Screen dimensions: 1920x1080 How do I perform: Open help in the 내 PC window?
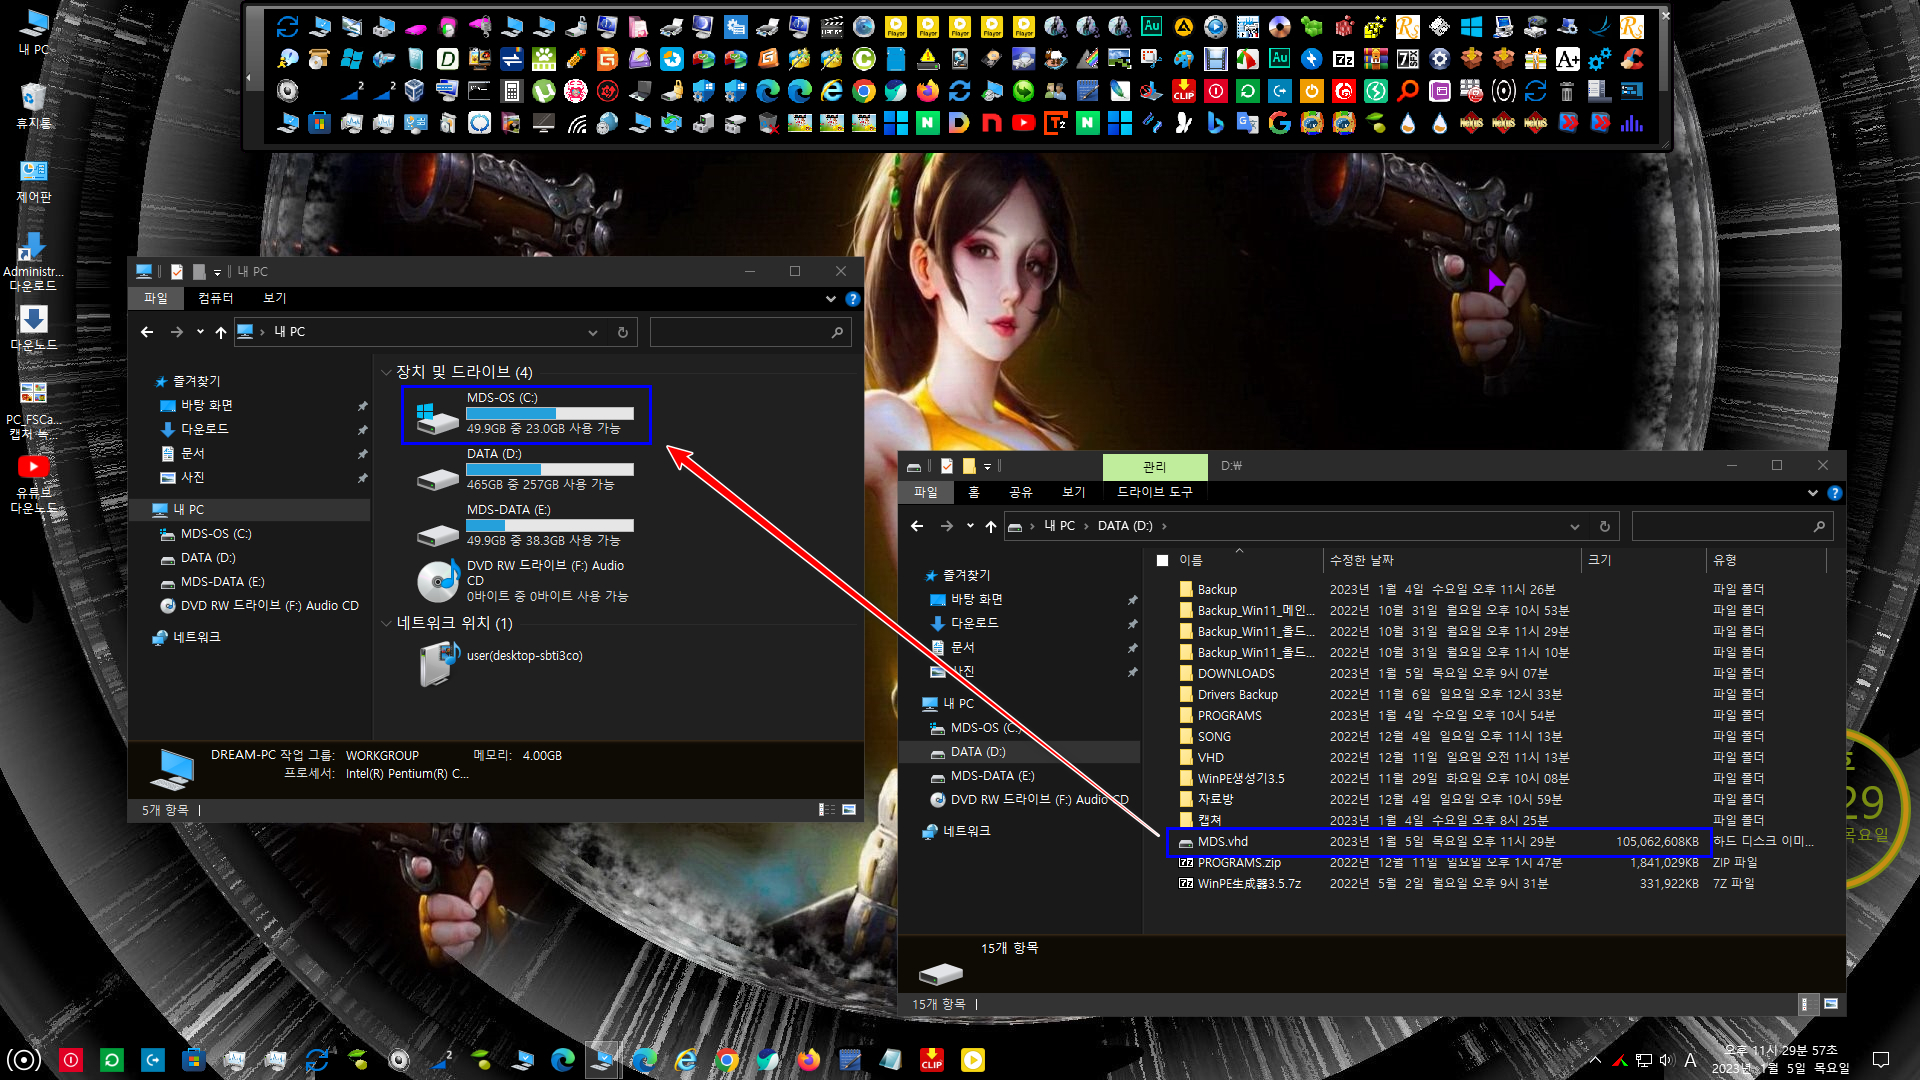pyautogui.click(x=852, y=299)
